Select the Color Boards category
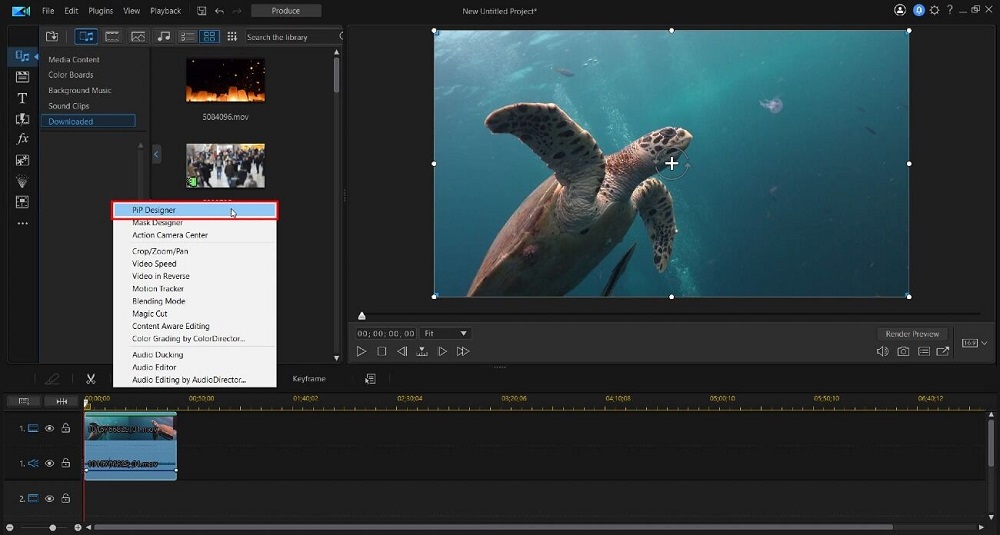Image resolution: width=1000 pixels, height=535 pixels. pyautogui.click(x=71, y=75)
